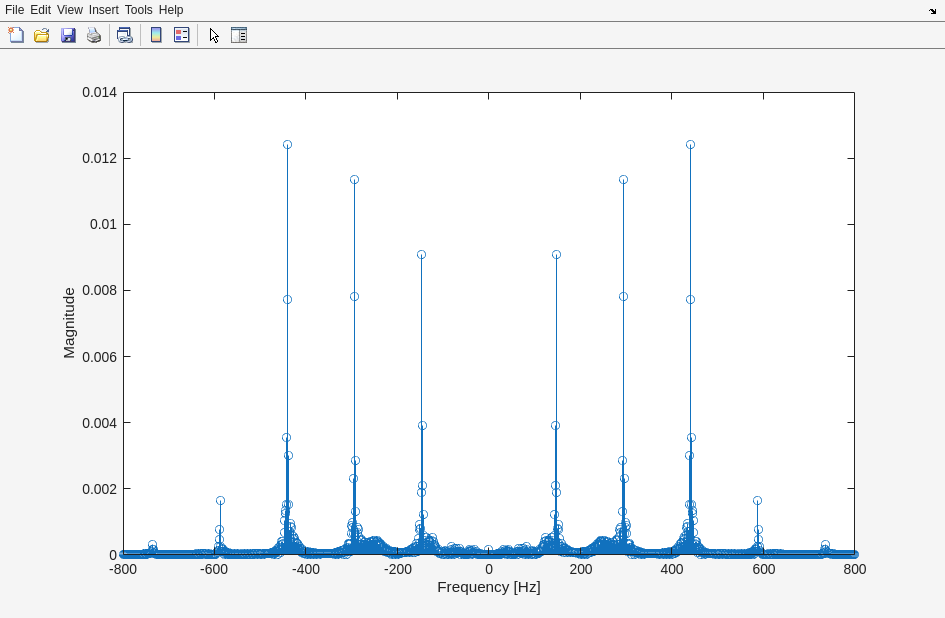Click the Link Plot toolbar icon

(x=124, y=35)
